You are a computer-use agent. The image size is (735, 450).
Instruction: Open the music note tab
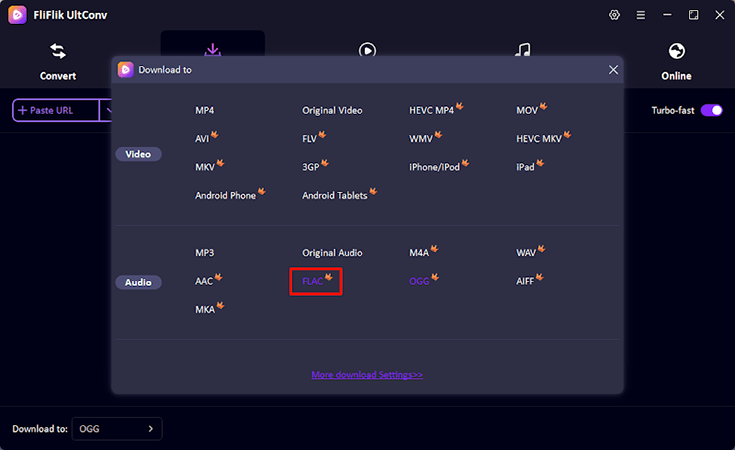pos(522,50)
